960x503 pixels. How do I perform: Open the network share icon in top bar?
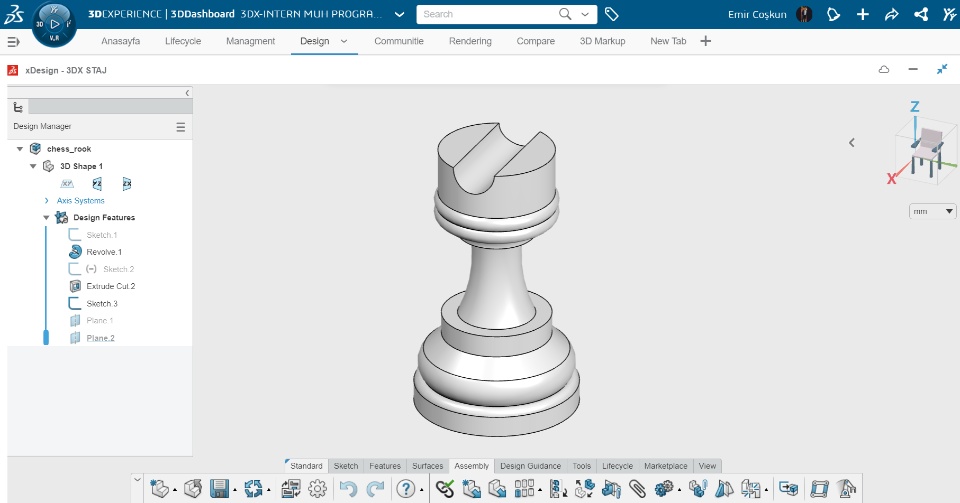click(921, 14)
